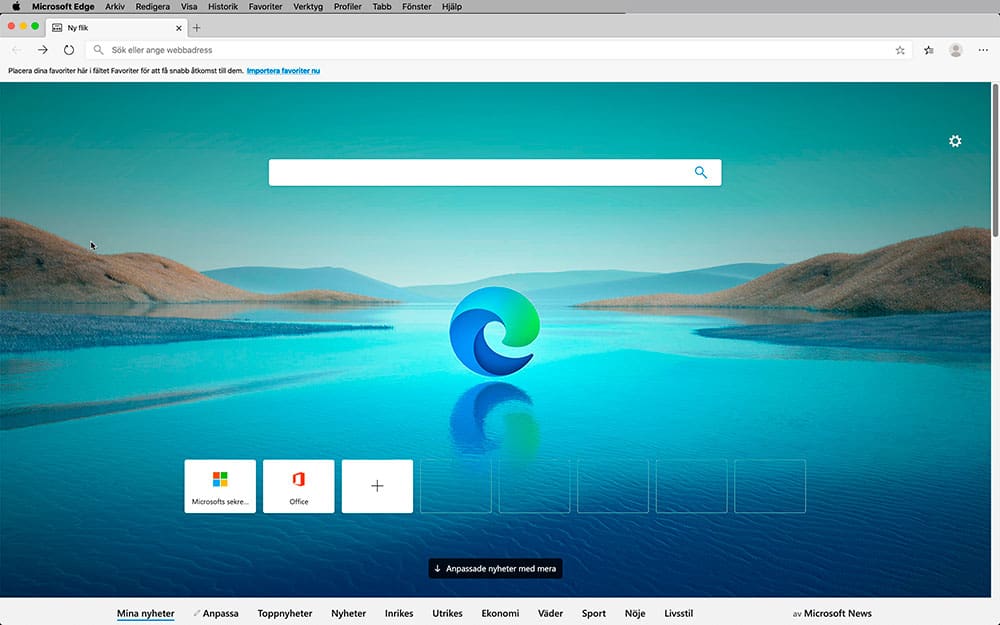1000x625 pixels.
Task: Open the Microsoft Edge app menu
Action: (63, 6)
